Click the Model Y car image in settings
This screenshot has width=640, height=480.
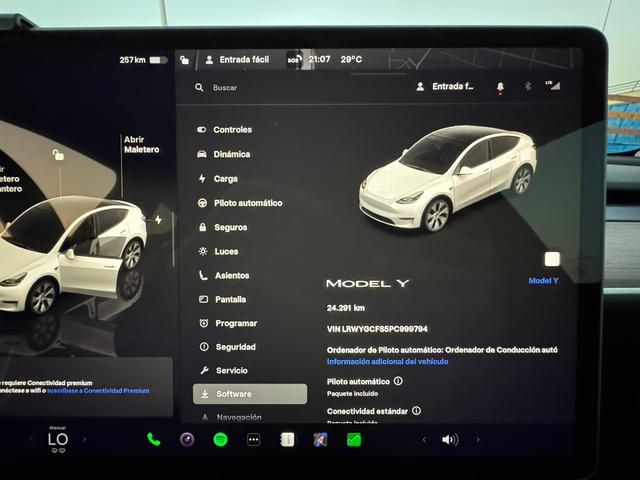448,179
